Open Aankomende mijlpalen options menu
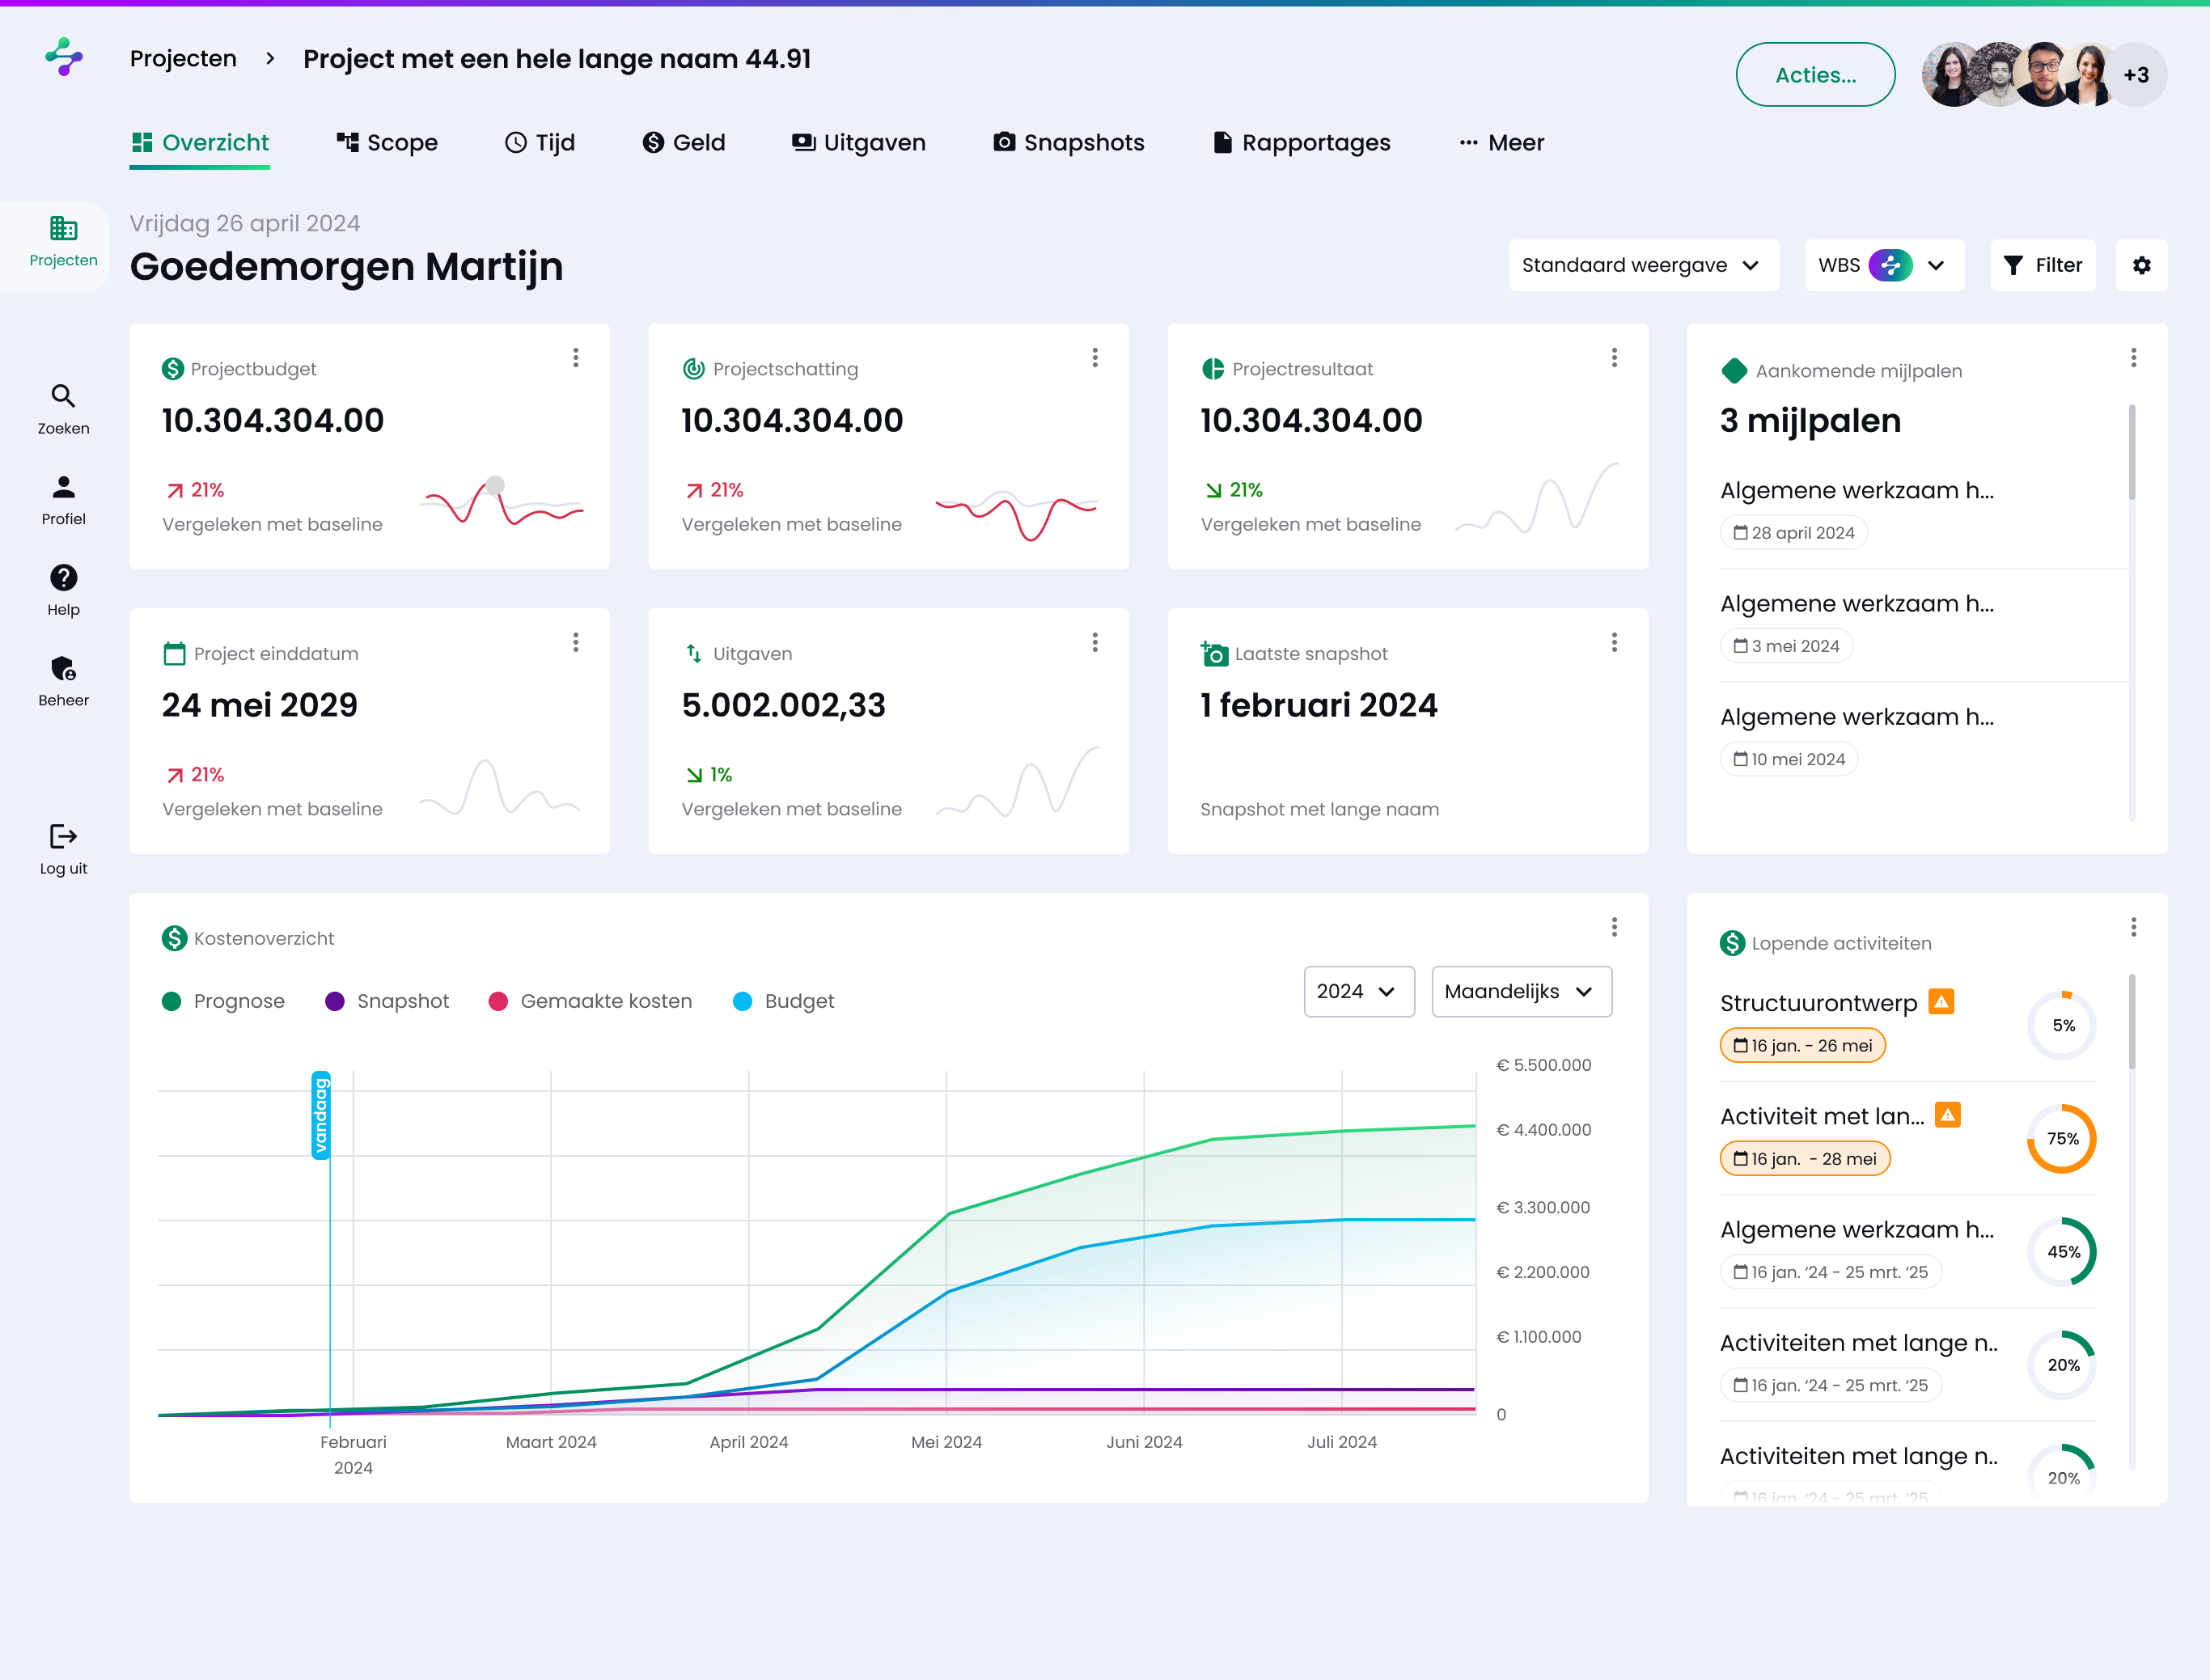 coord(2133,358)
